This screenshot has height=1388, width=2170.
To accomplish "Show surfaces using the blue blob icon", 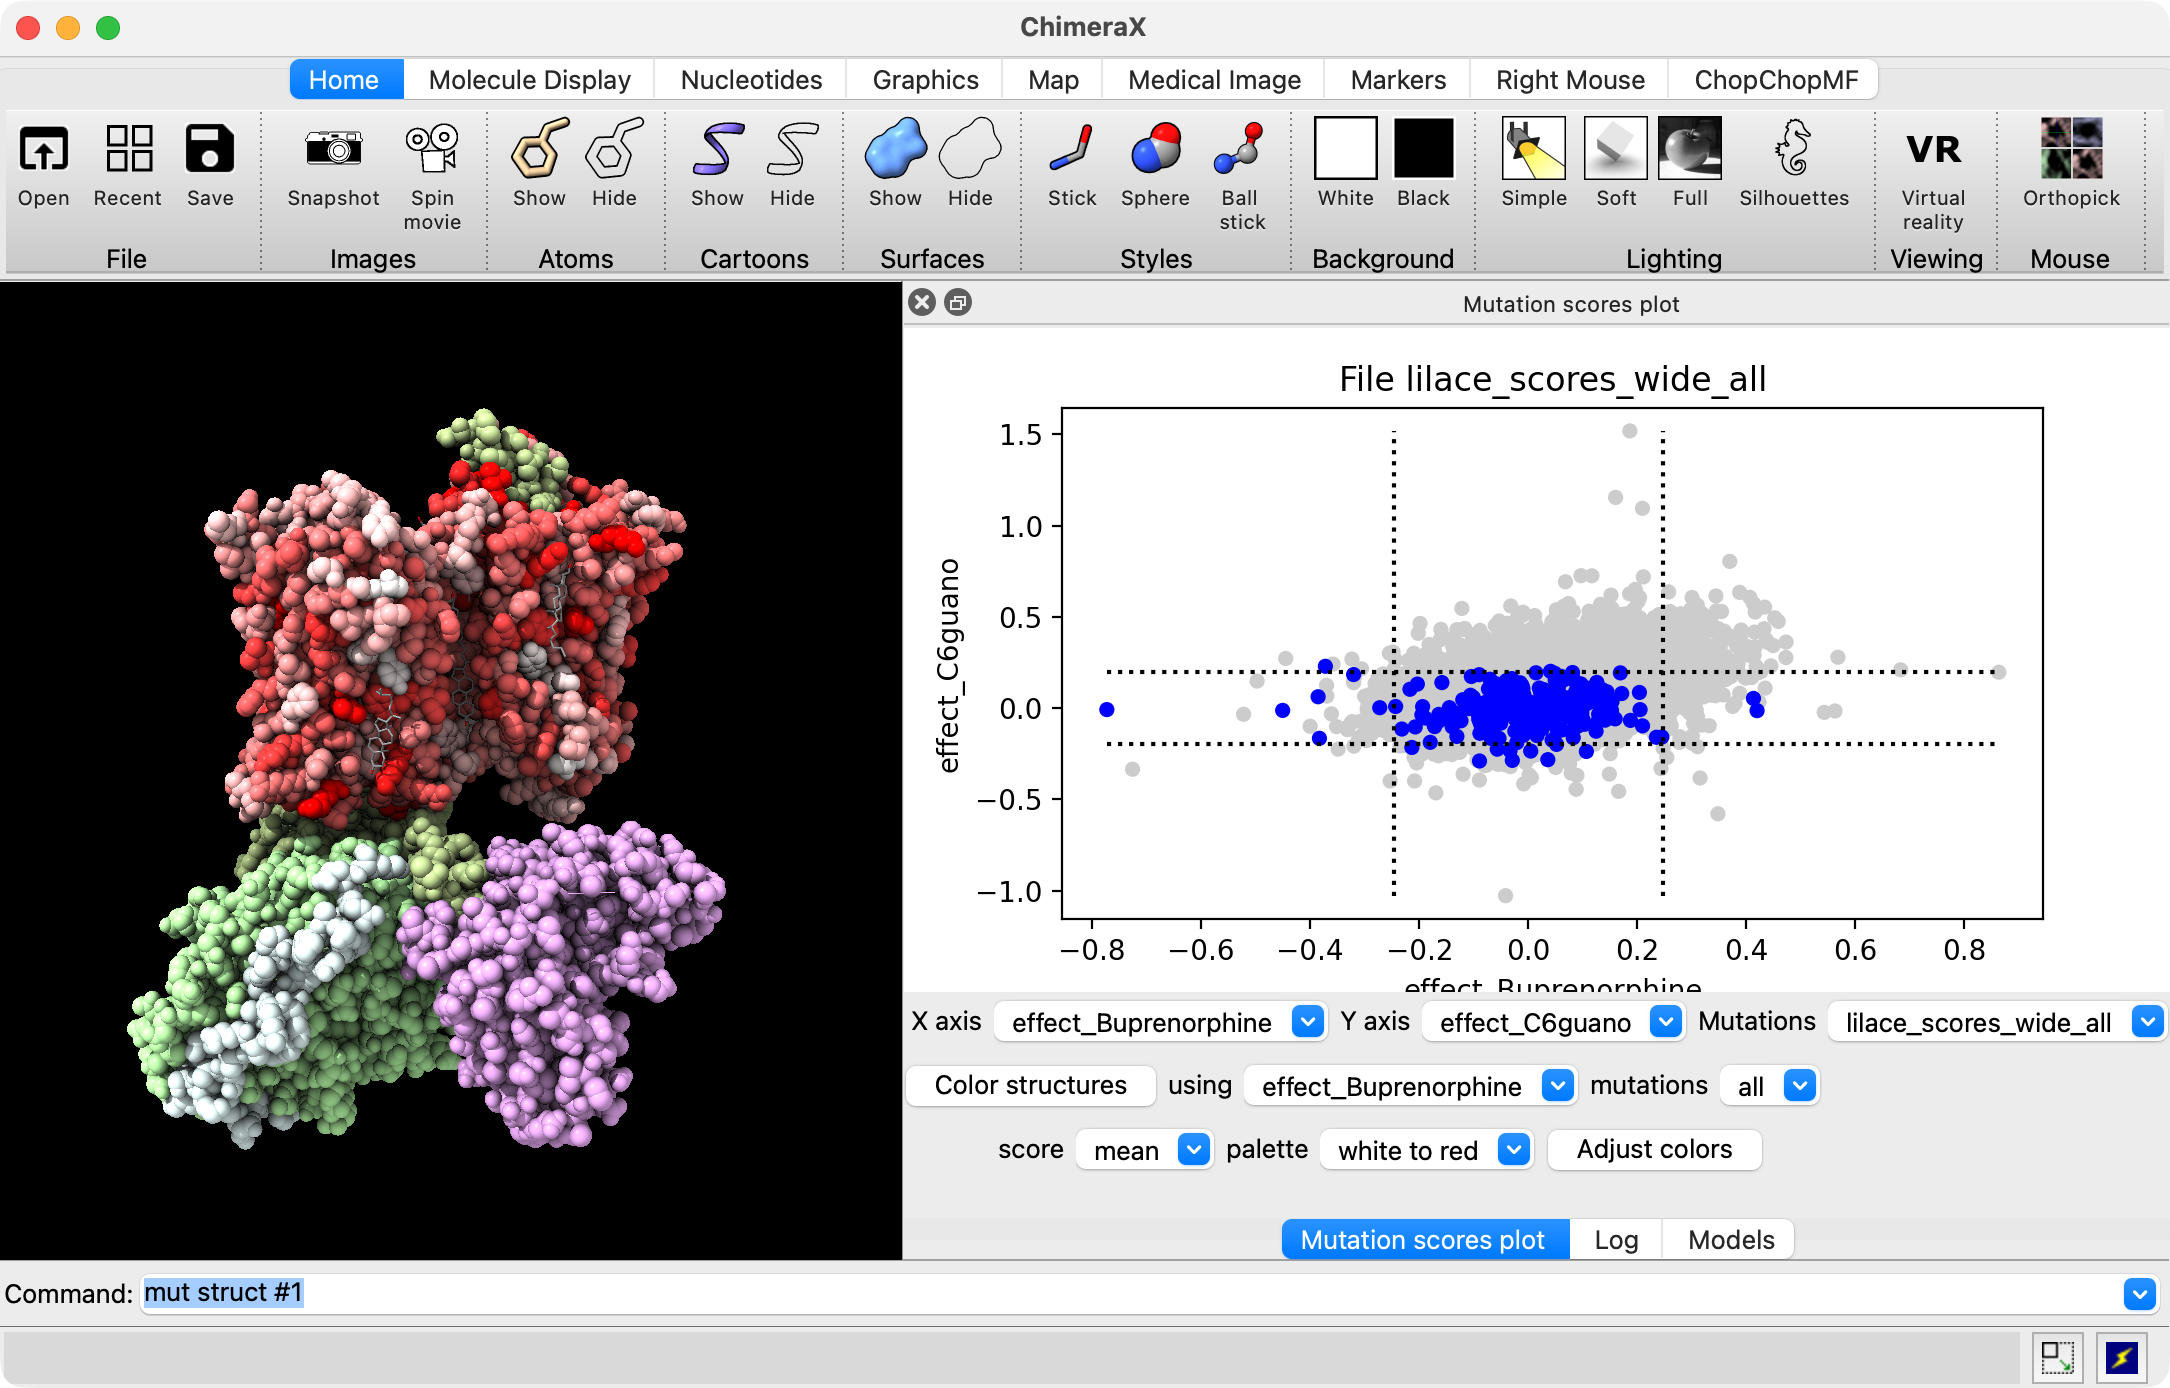I will pos(895,150).
